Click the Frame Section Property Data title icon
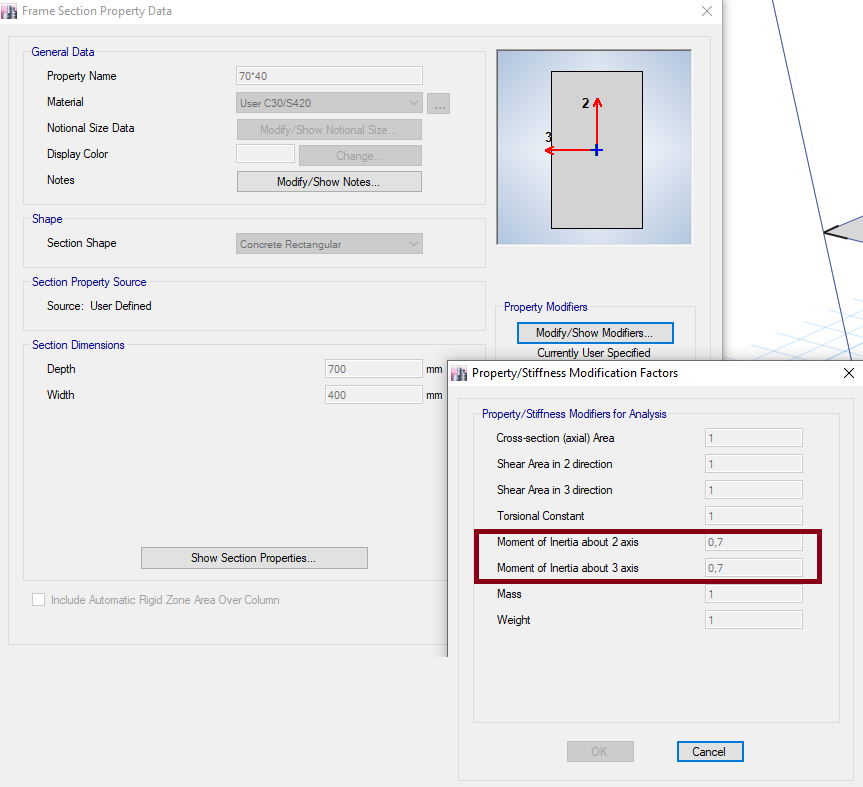The width and height of the screenshot is (863, 787). [x=9, y=11]
